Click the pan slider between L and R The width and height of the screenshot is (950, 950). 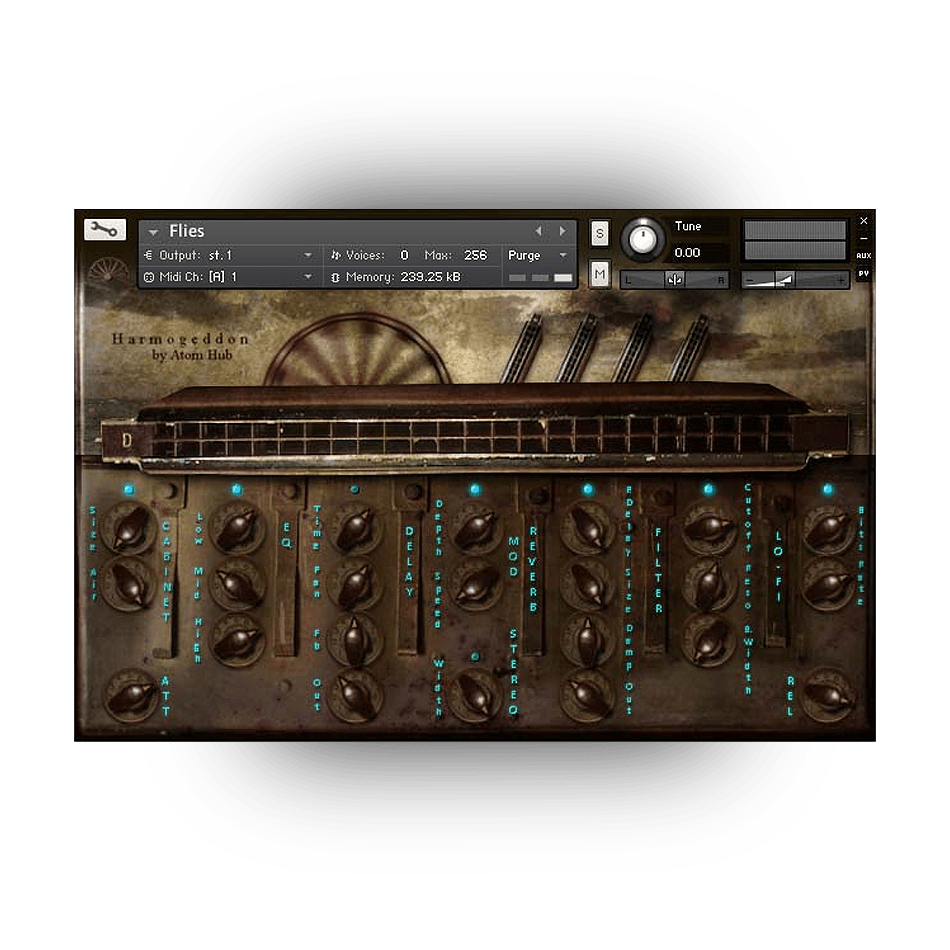675,280
